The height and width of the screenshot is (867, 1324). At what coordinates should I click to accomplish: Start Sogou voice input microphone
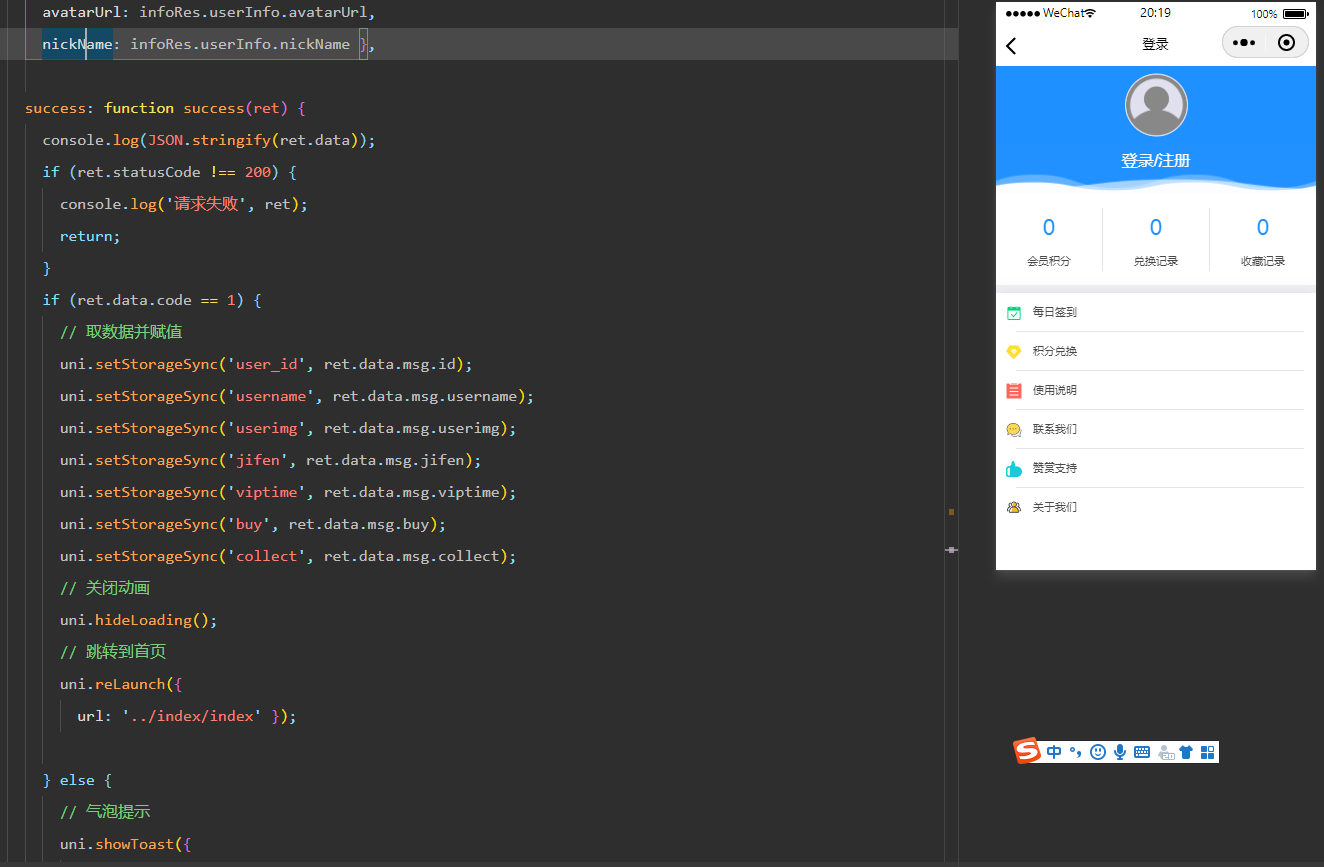click(x=1120, y=752)
